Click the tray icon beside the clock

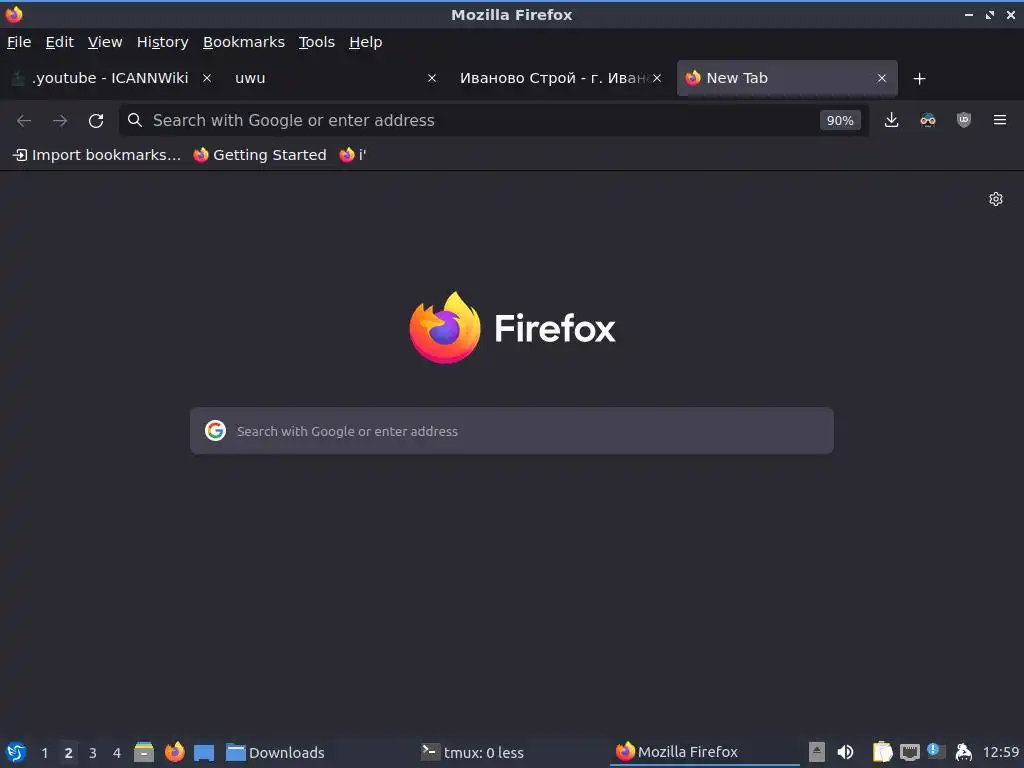(963, 752)
